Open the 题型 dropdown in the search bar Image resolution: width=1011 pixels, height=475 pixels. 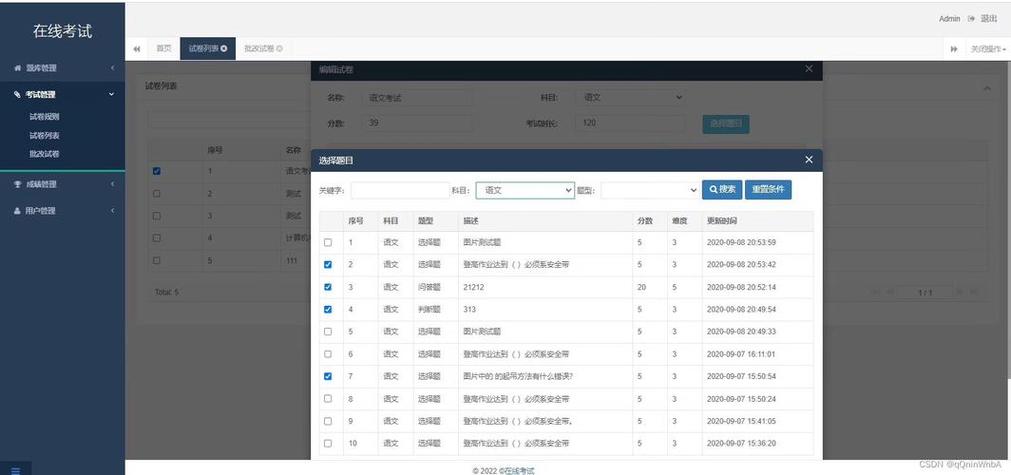tap(650, 189)
